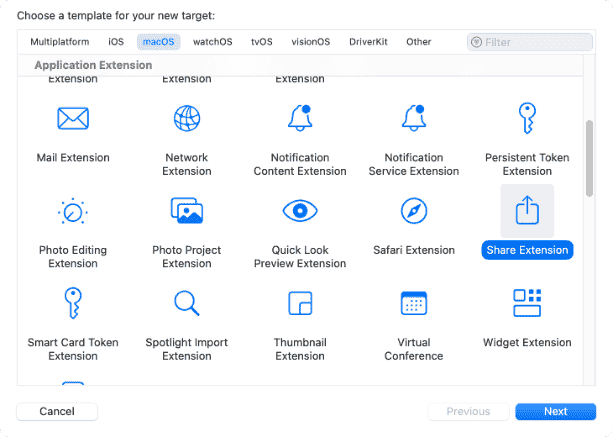Viewport: 614px width, 437px height.
Task: Choose the Photo Editing Extension icon
Action: coord(73,211)
